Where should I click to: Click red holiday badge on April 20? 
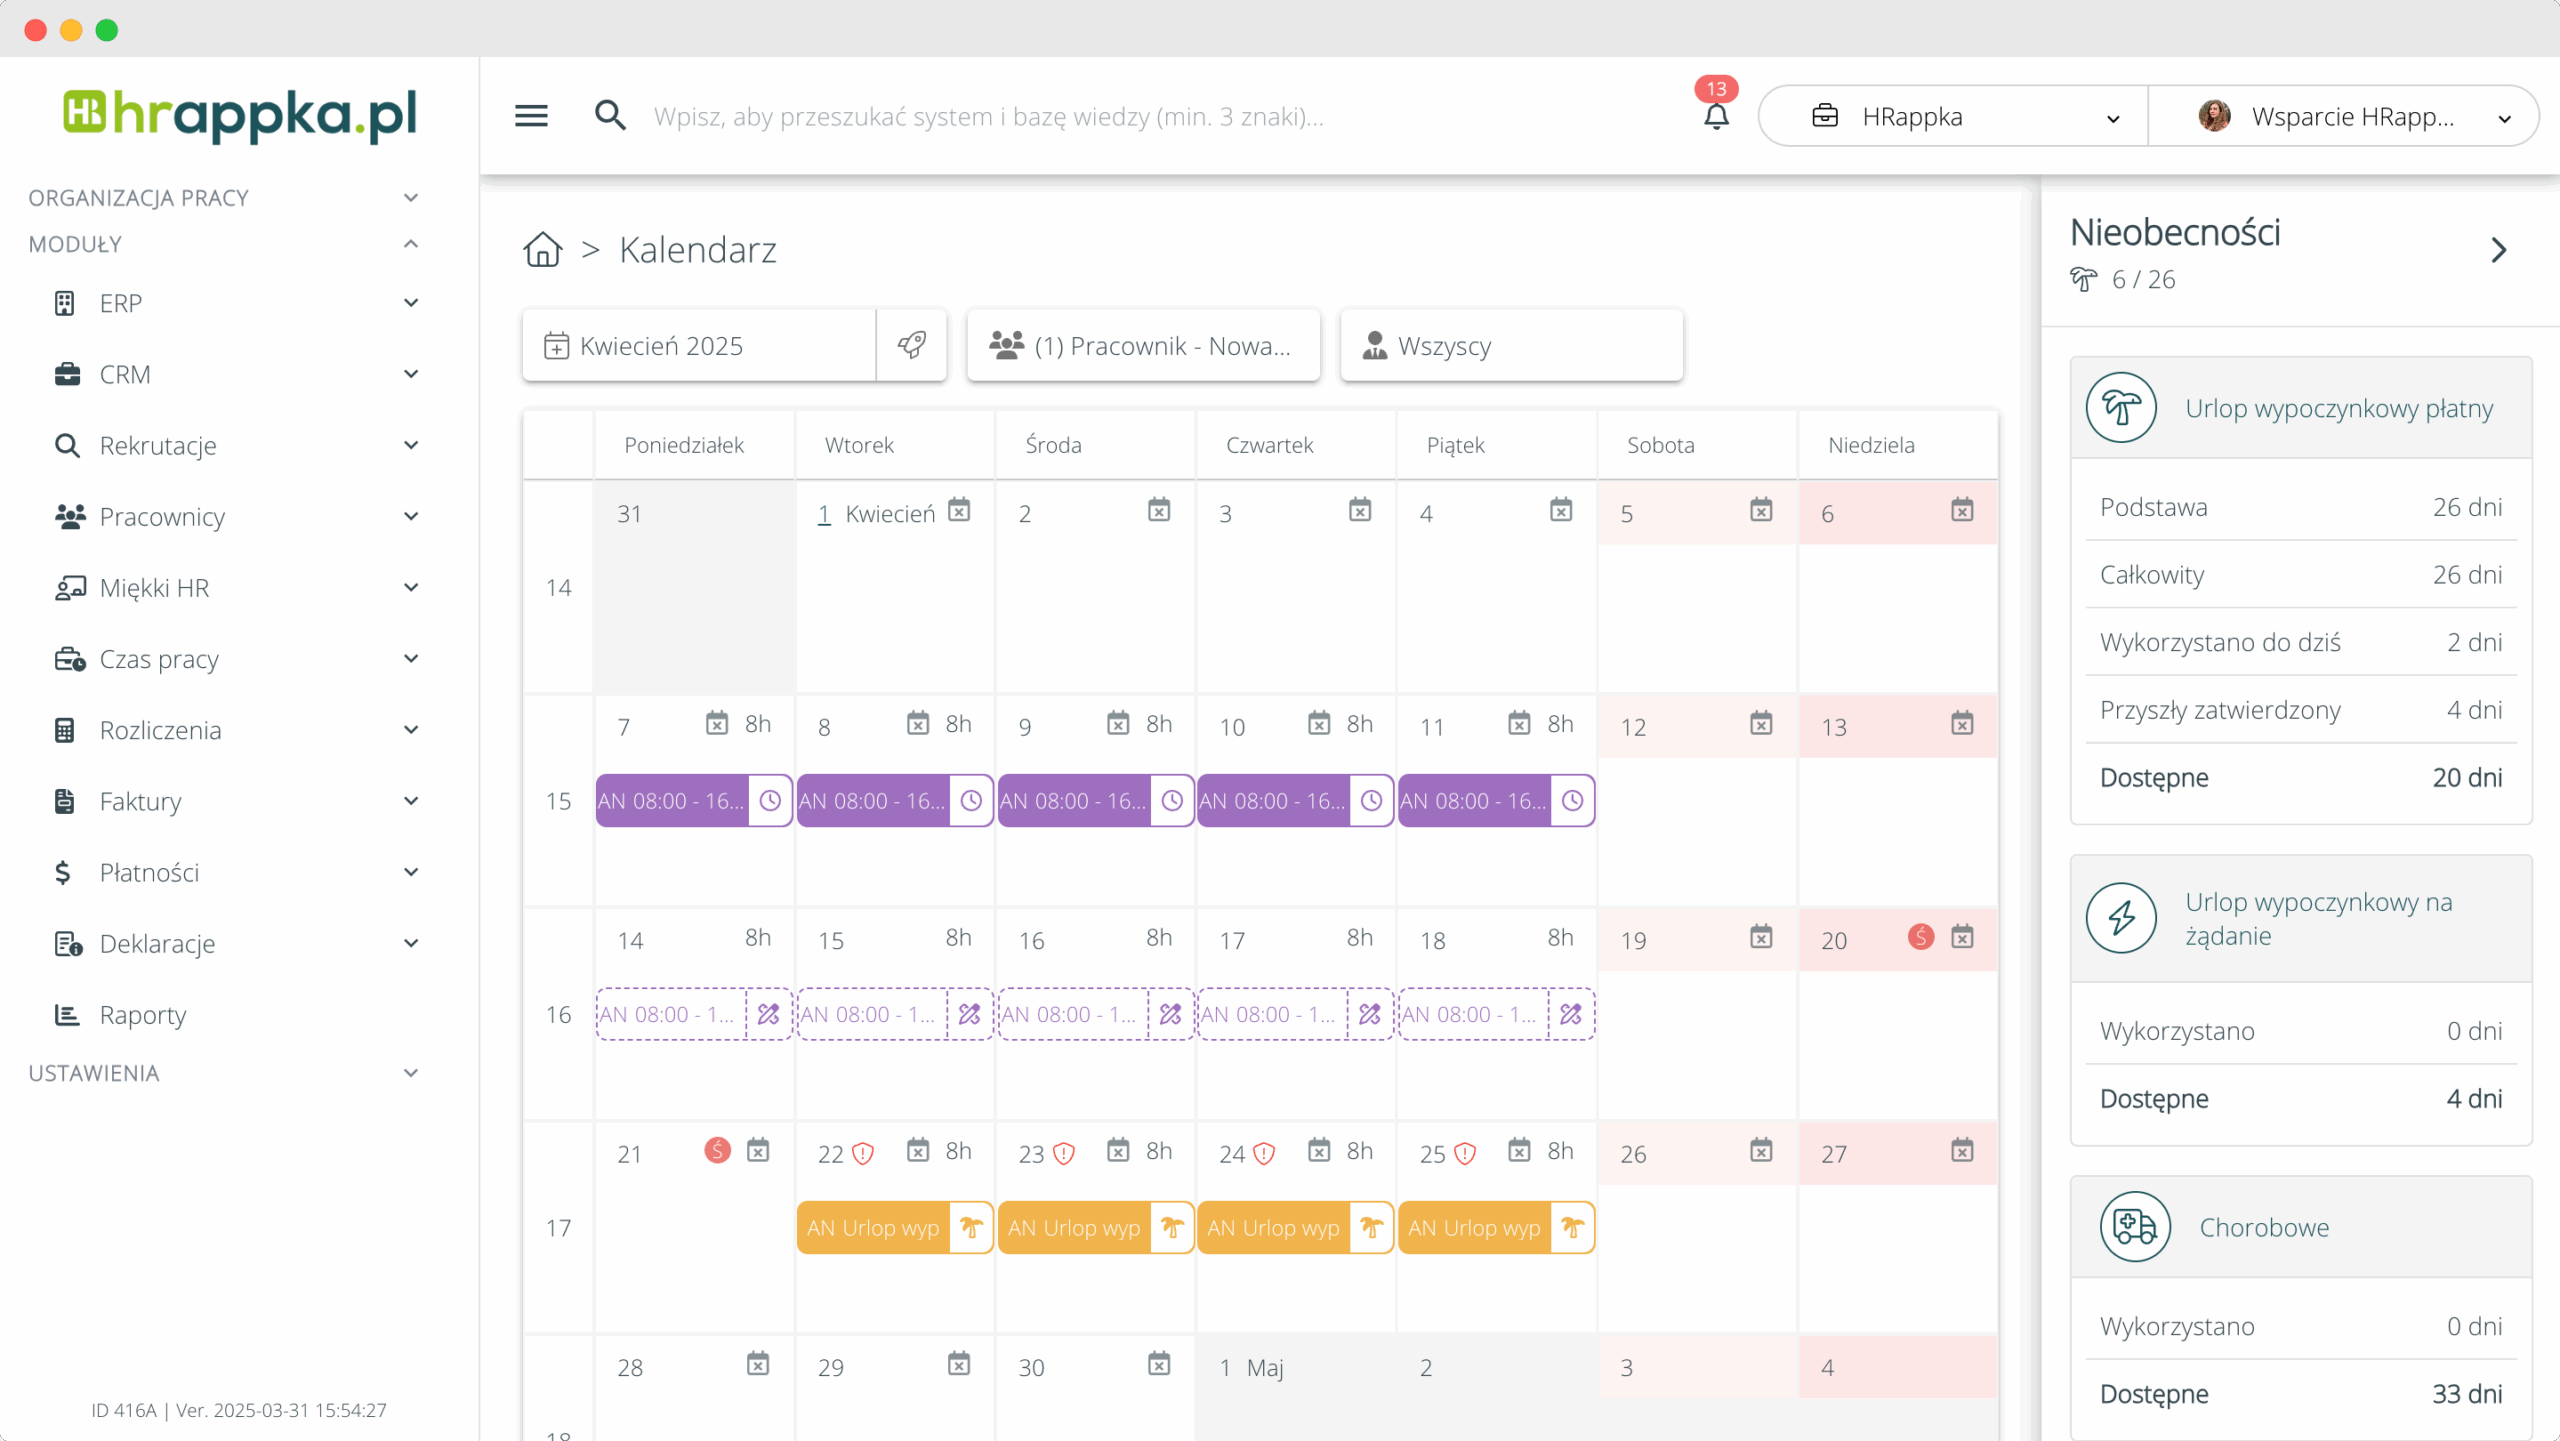point(1920,937)
